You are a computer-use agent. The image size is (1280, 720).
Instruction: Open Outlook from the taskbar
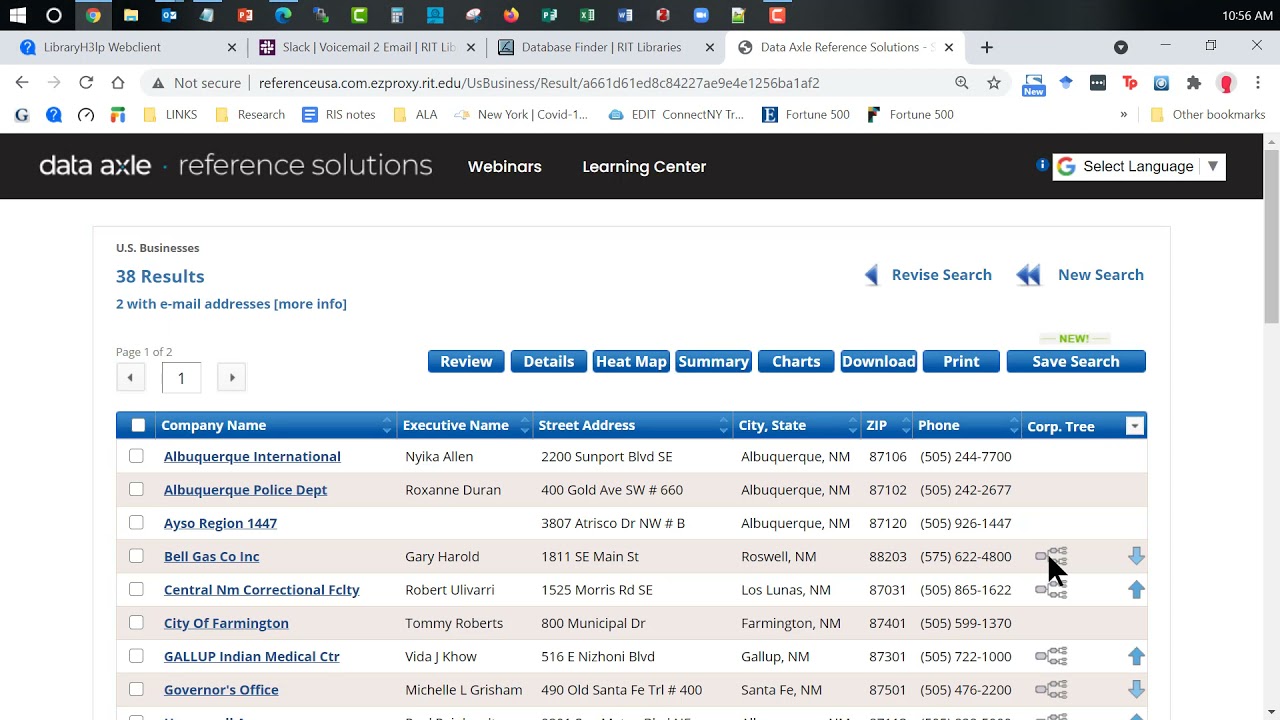coord(169,15)
